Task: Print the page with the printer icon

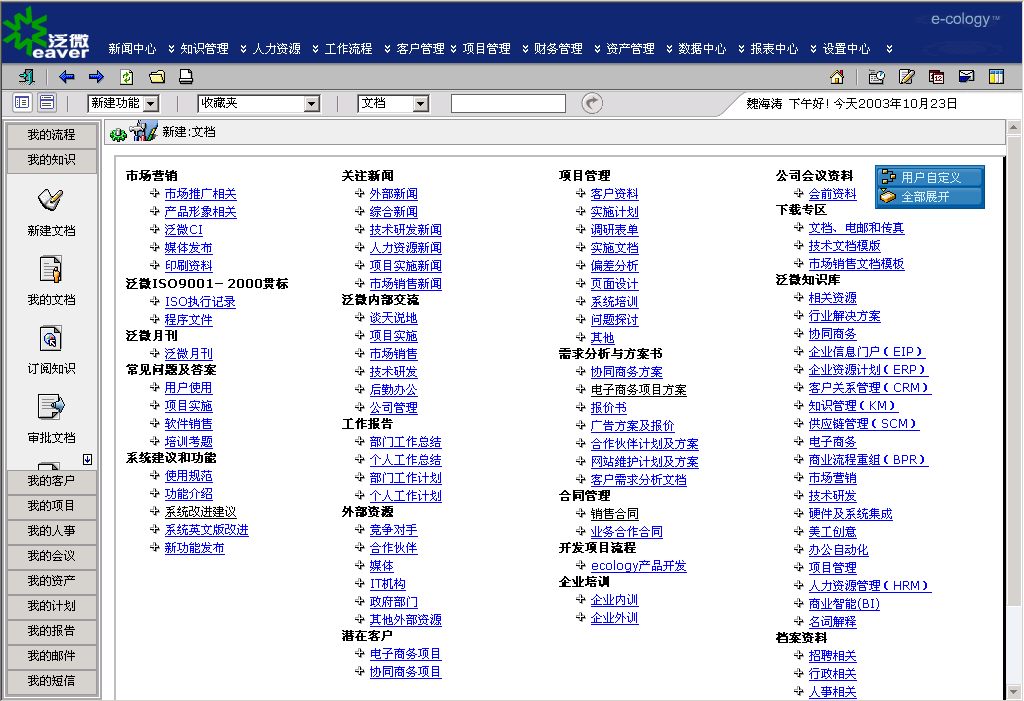Action: (186, 77)
